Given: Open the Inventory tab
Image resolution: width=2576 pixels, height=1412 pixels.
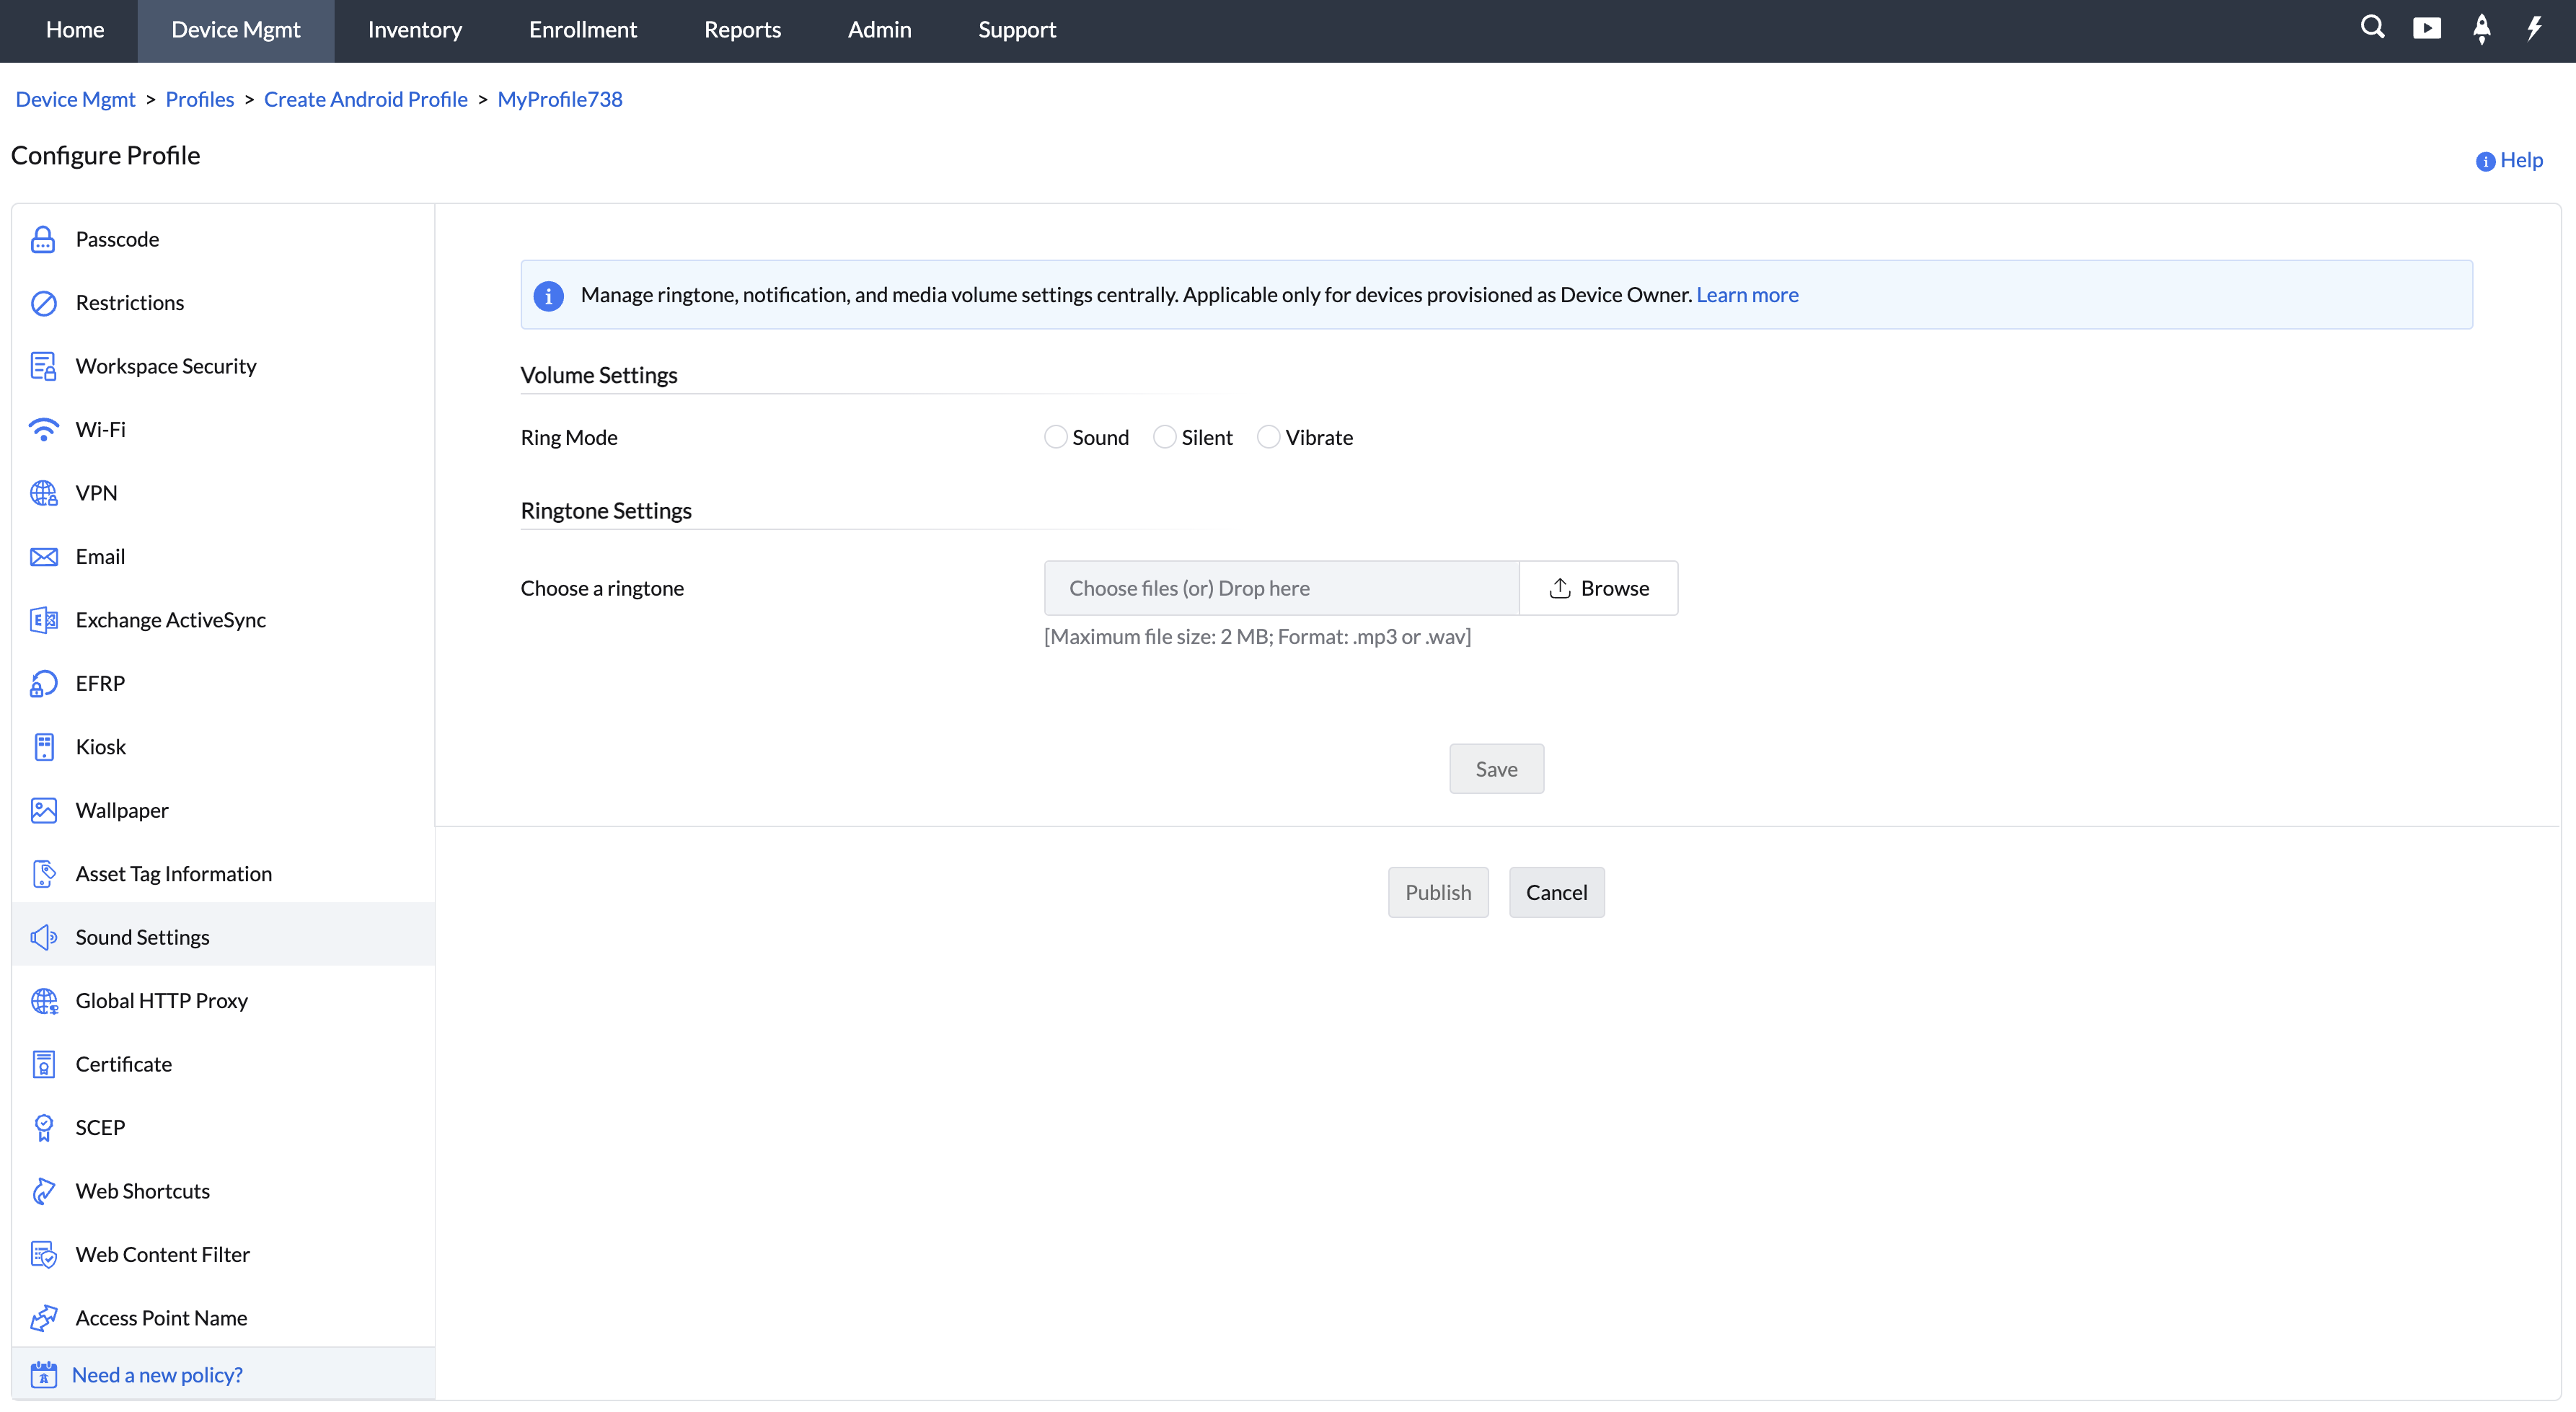Looking at the screenshot, I should click(414, 30).
